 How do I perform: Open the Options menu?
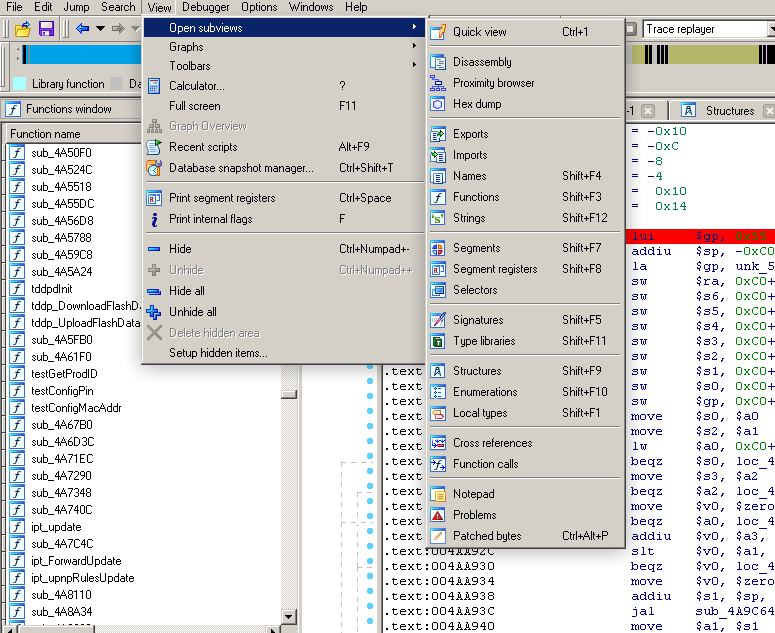[259, 7]
